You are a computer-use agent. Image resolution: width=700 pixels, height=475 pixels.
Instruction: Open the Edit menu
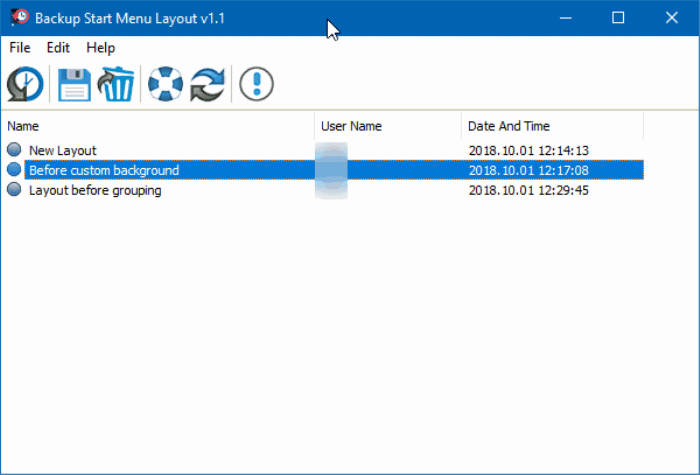(x=58, y=47)
